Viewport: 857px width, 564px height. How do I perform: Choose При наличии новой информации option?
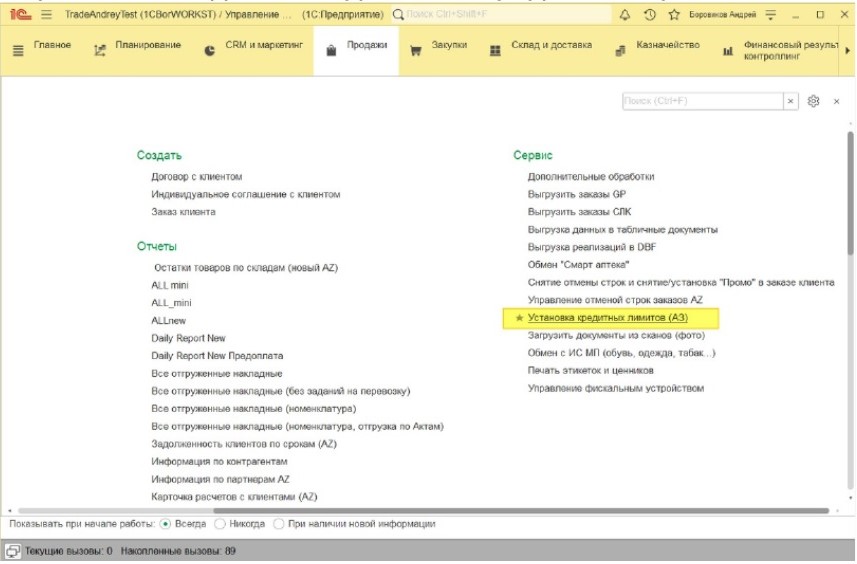[x=278, y=524]
